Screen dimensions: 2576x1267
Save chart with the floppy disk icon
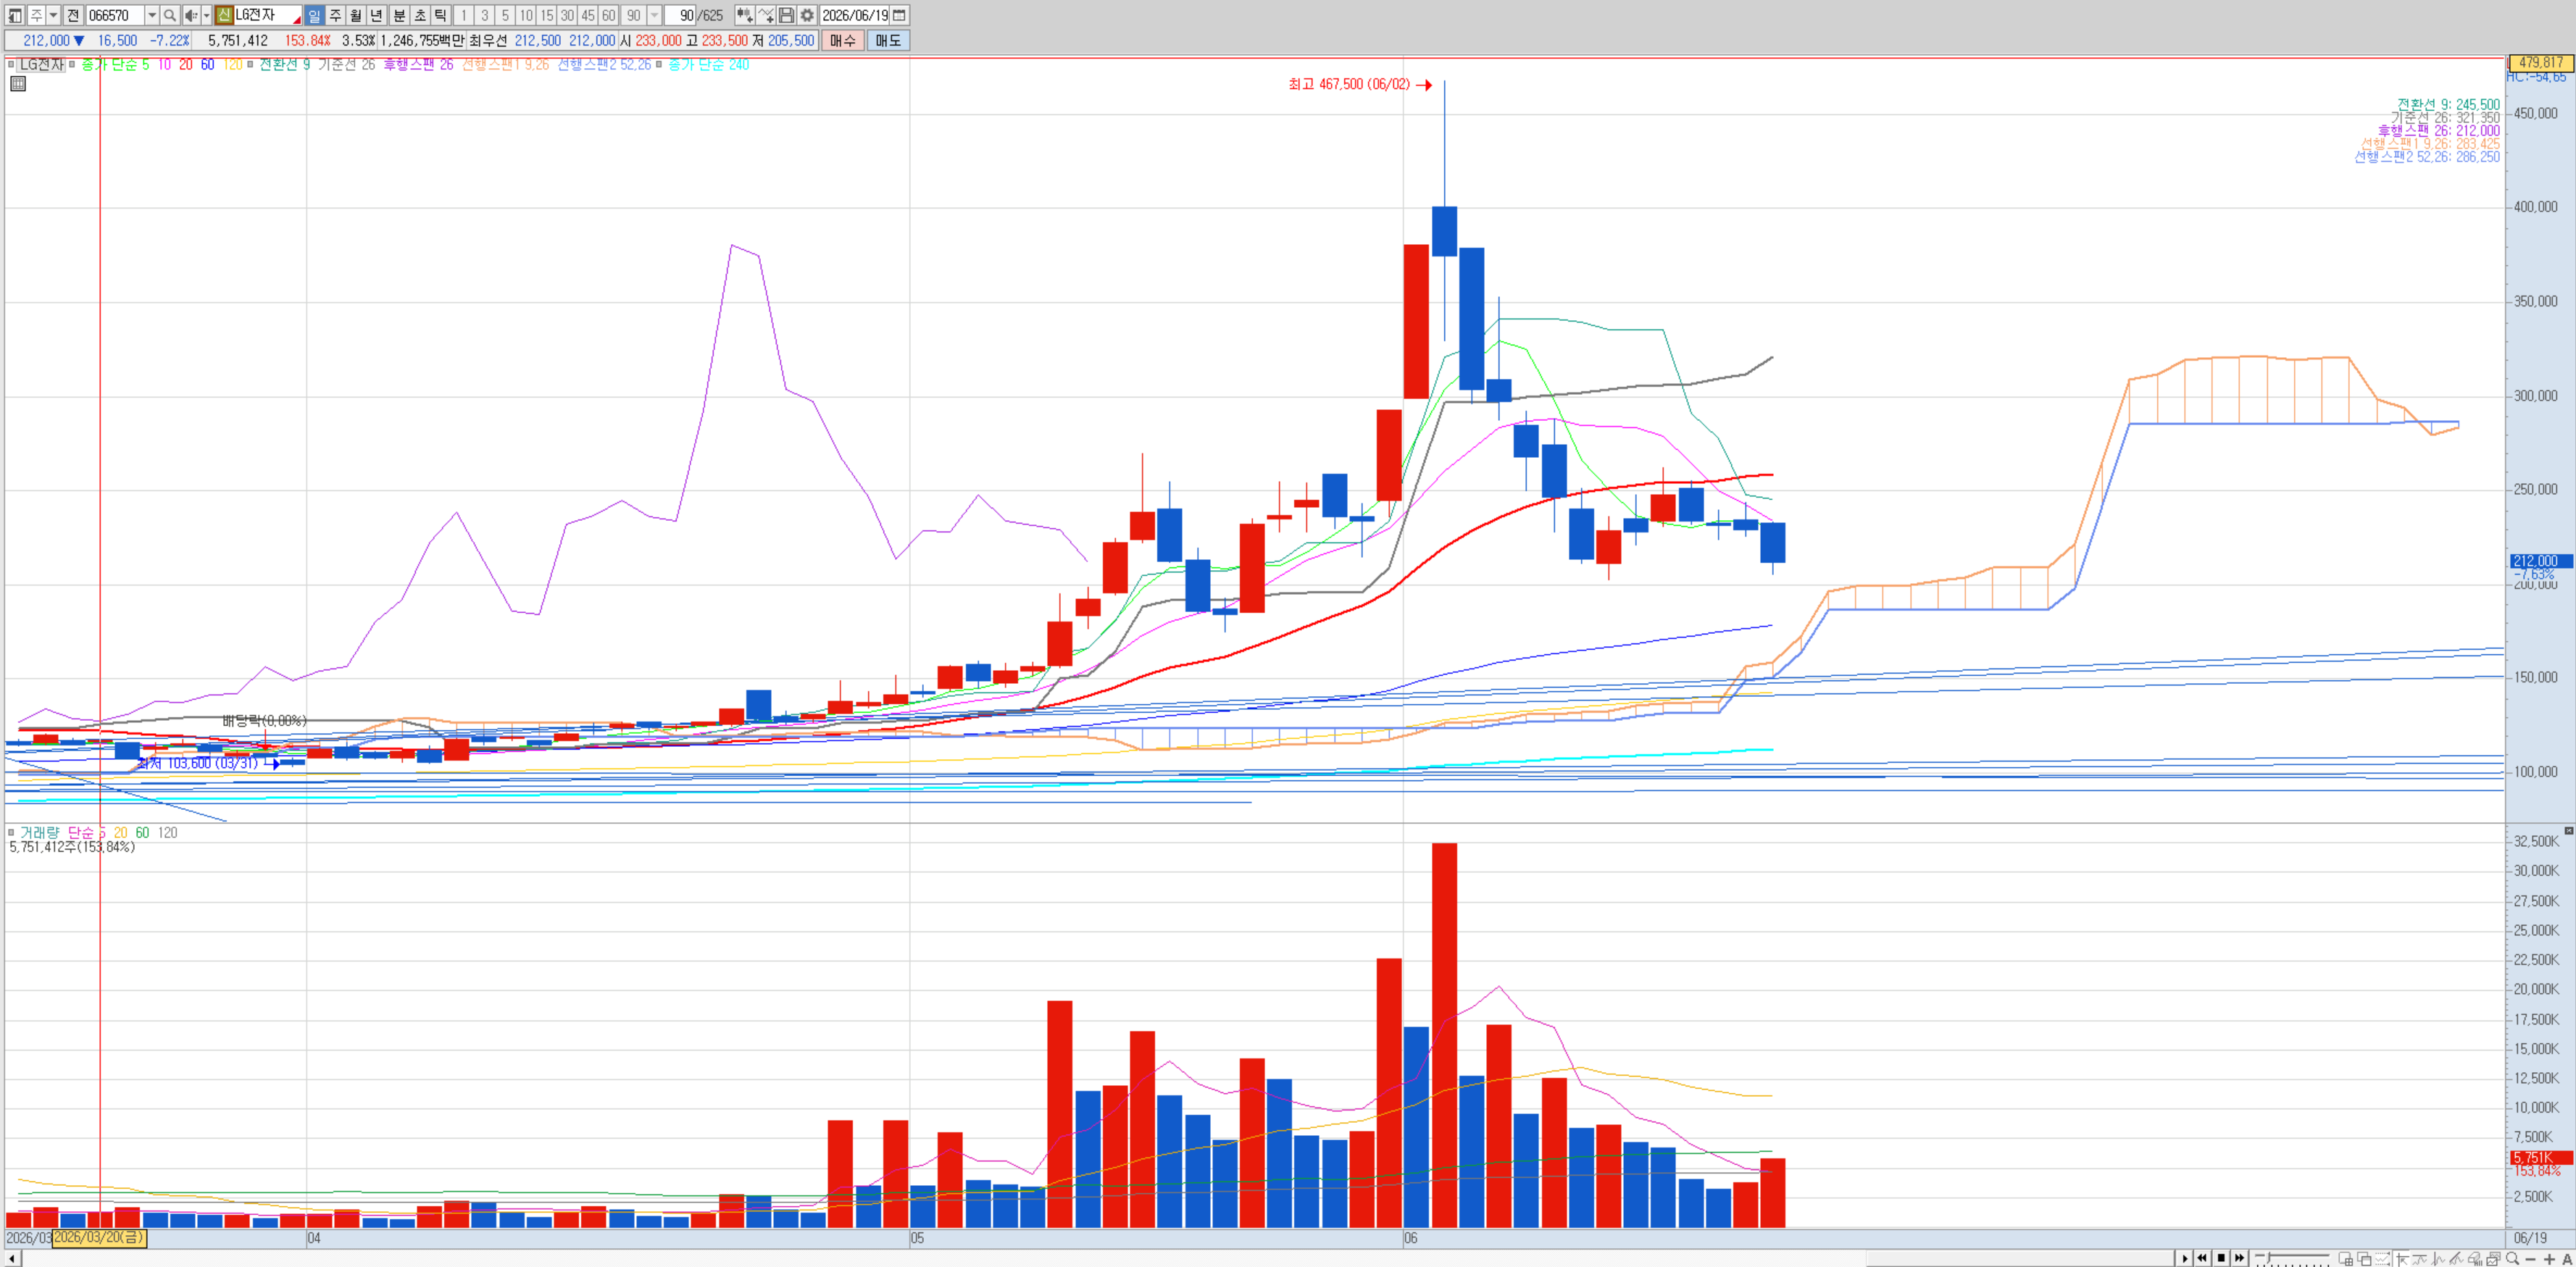[786, 15]
